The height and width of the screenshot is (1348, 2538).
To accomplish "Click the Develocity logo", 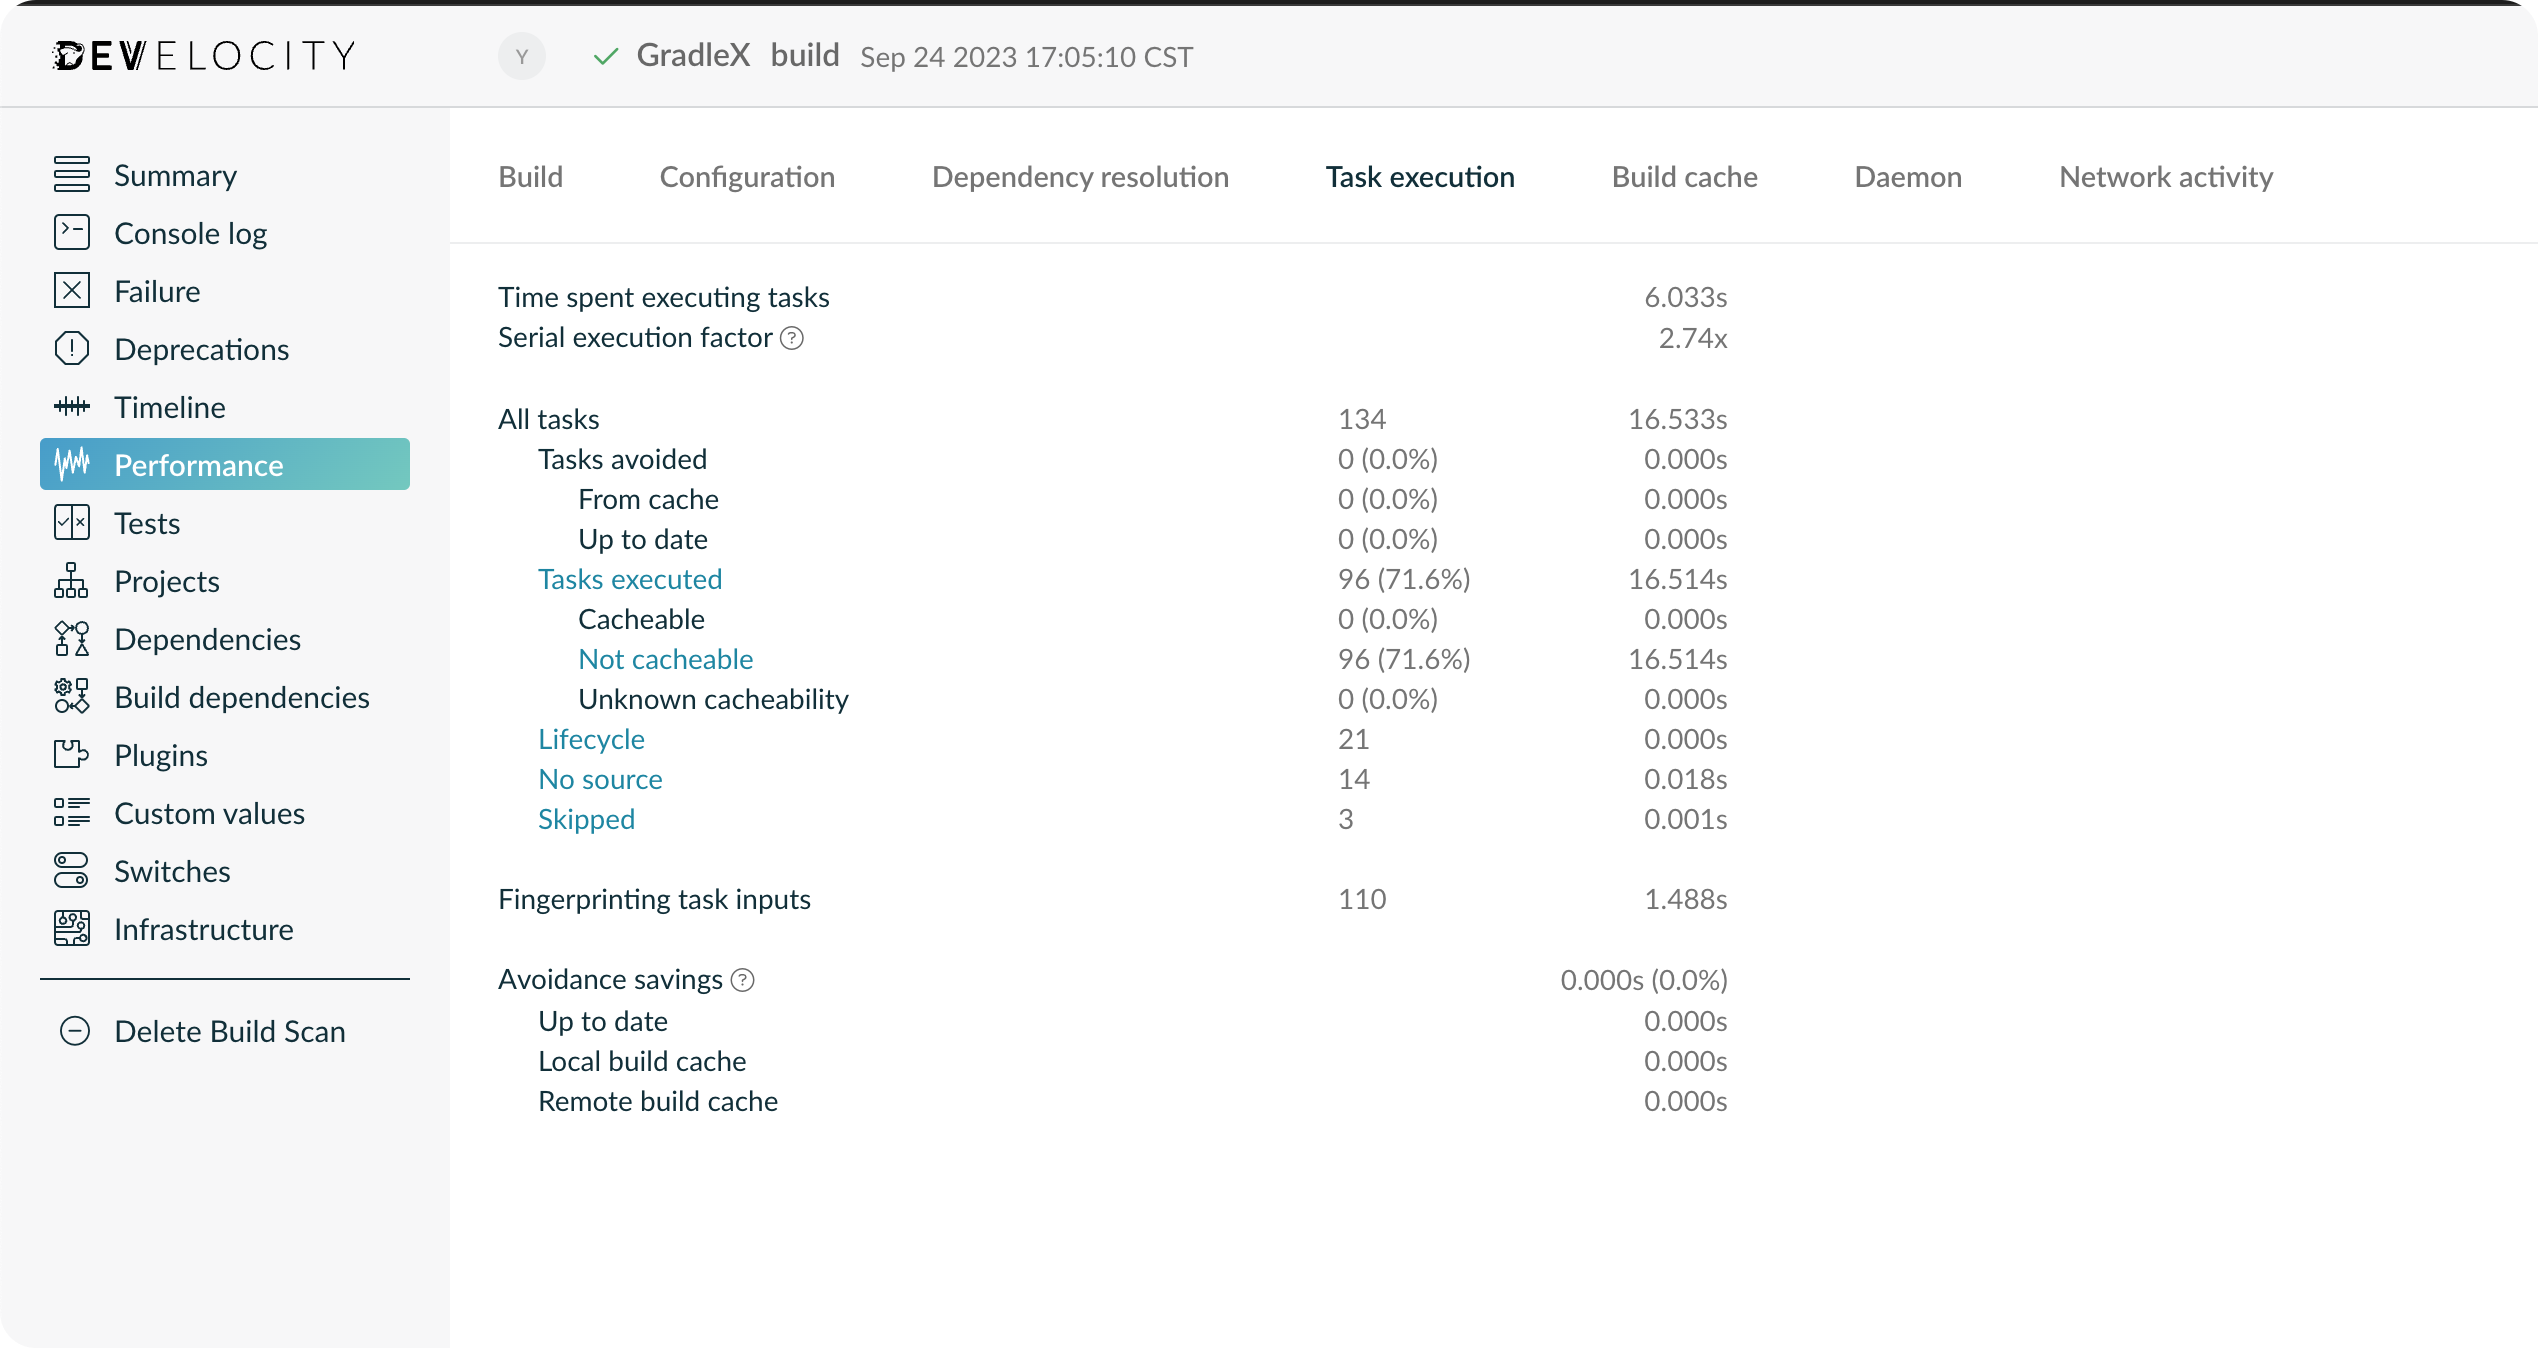I will [204, 56].
